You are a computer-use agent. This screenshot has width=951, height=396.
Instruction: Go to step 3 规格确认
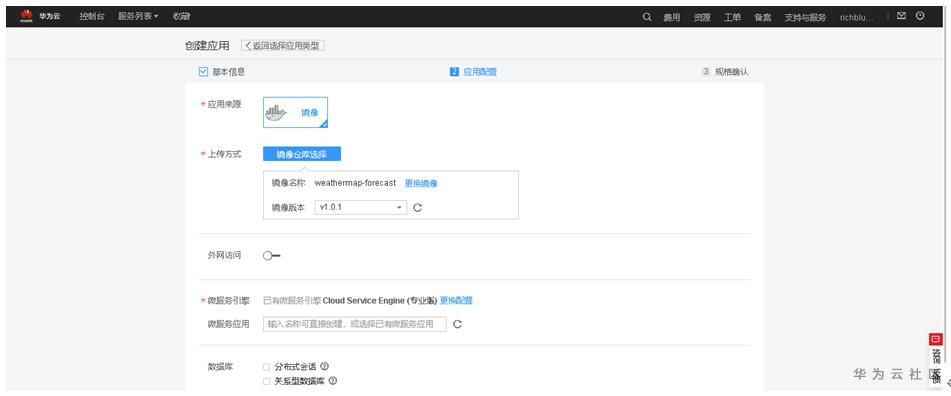725,72
